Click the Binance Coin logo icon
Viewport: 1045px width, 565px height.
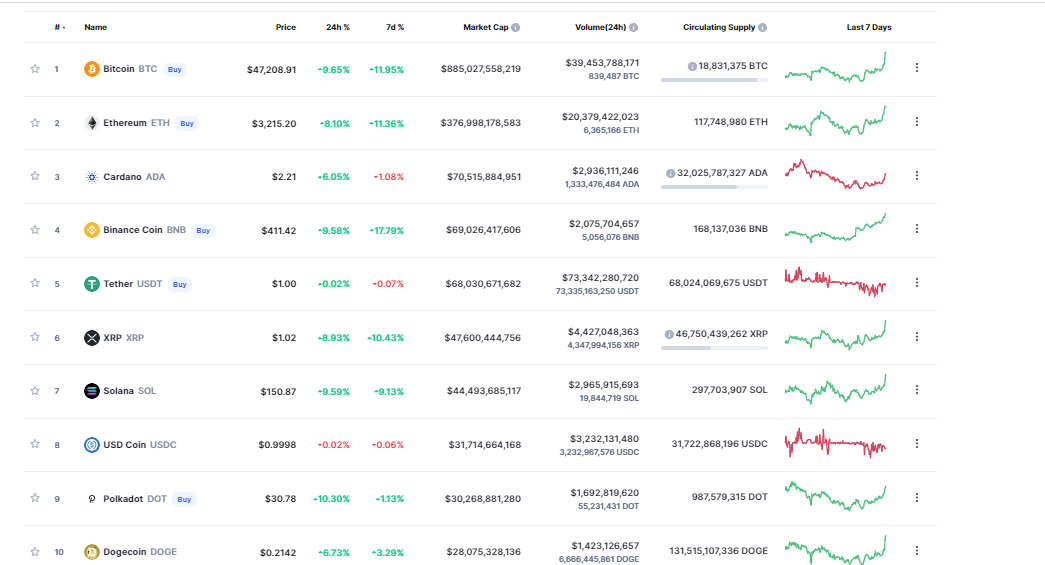tap(91, 230)
